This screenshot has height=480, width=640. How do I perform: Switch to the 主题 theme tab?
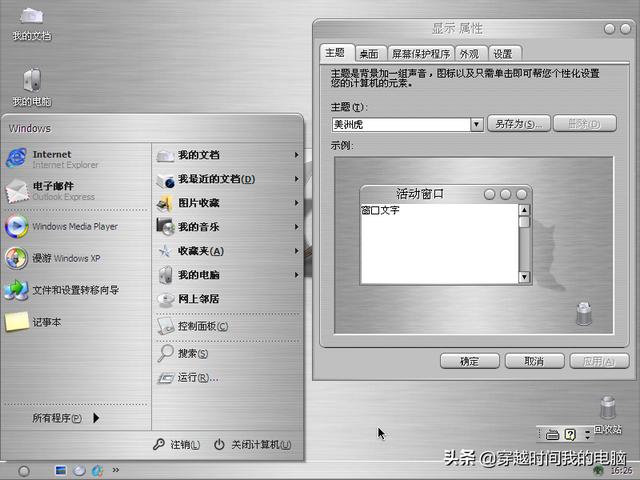pos(336,53)
